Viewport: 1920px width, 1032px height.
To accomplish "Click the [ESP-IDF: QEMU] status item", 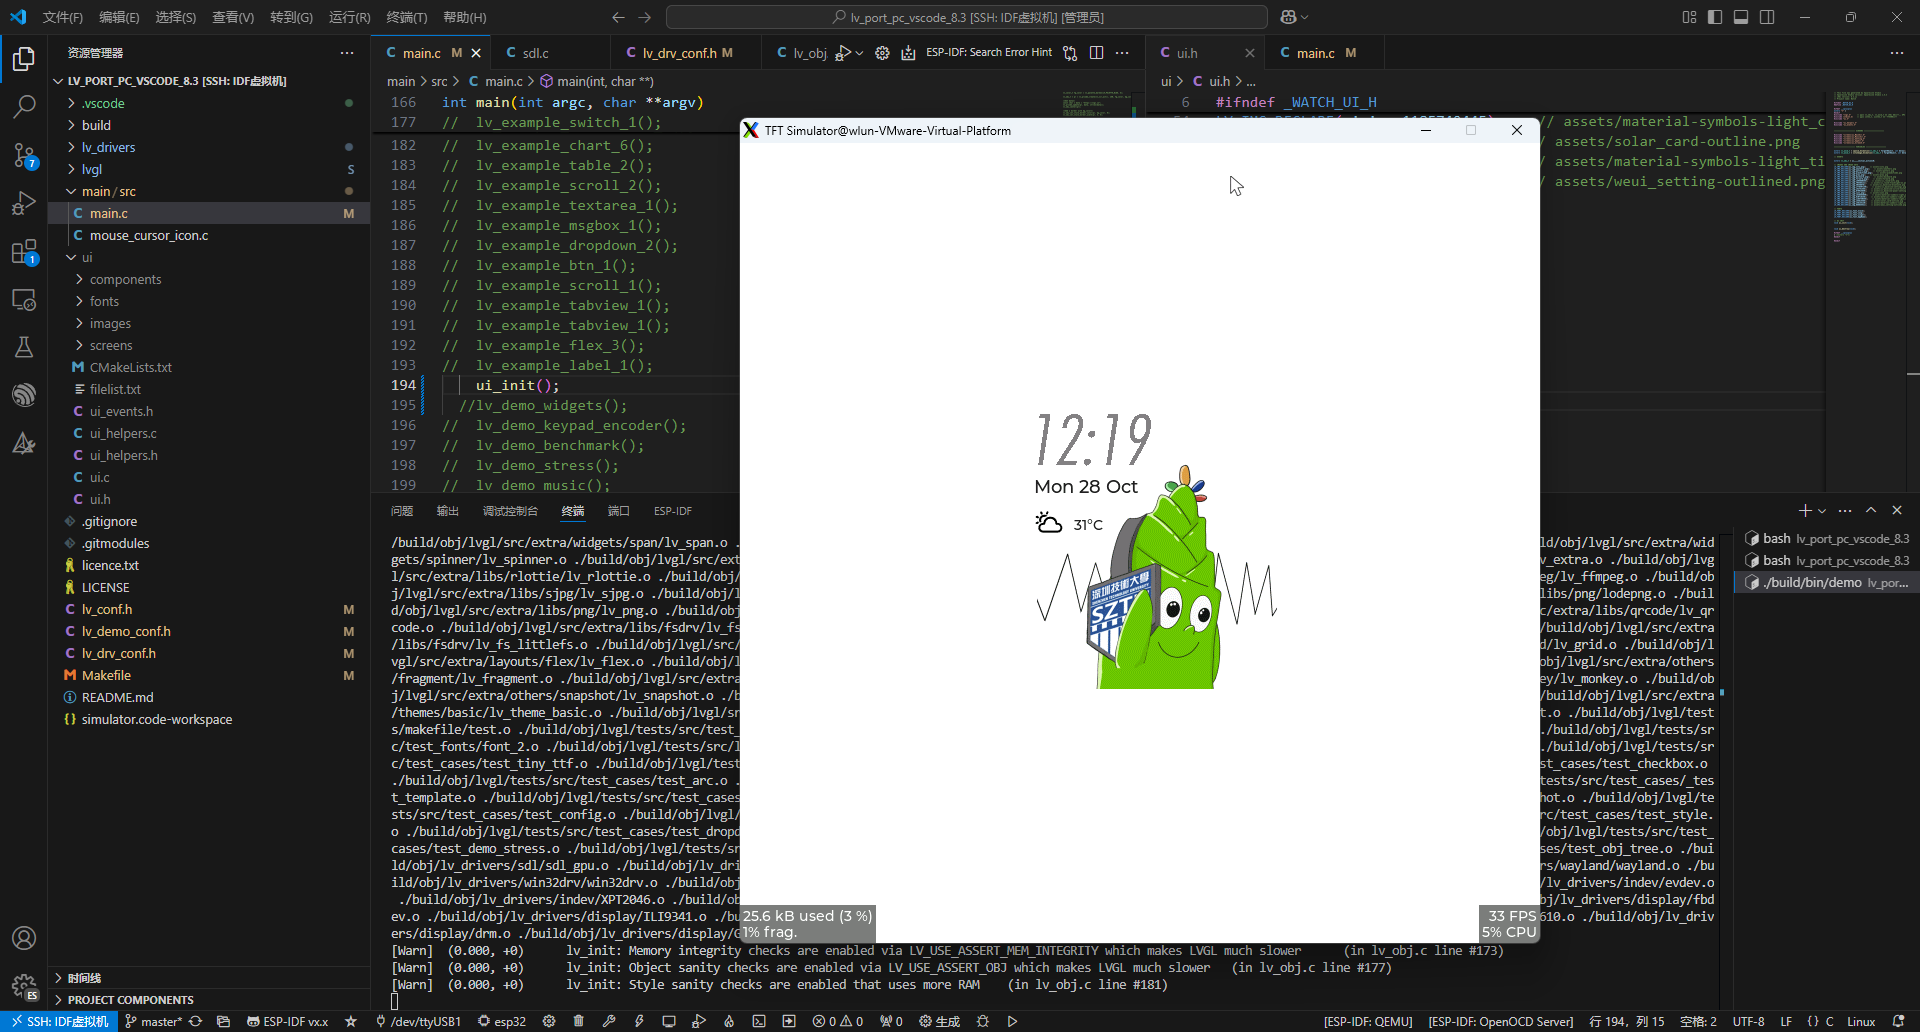I will 1368,1021.
